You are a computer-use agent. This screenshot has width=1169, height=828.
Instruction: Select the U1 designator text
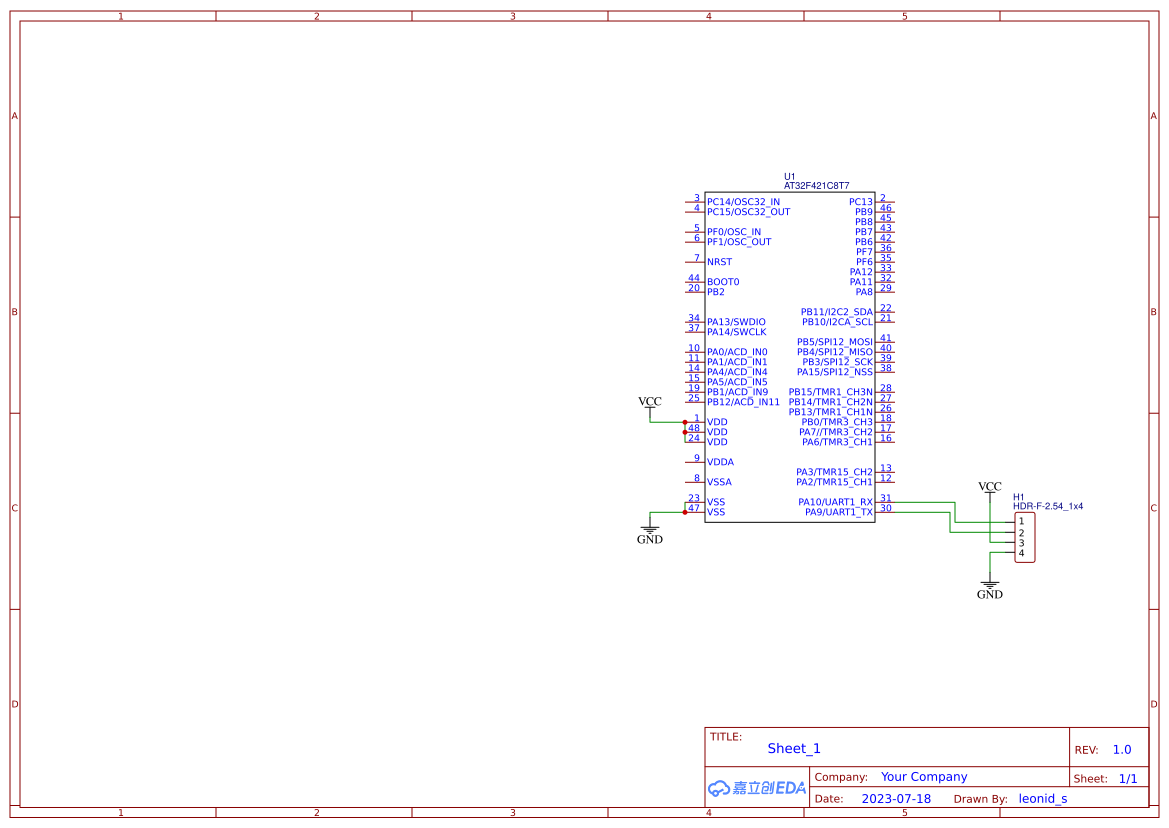click(x=790, y=177)
